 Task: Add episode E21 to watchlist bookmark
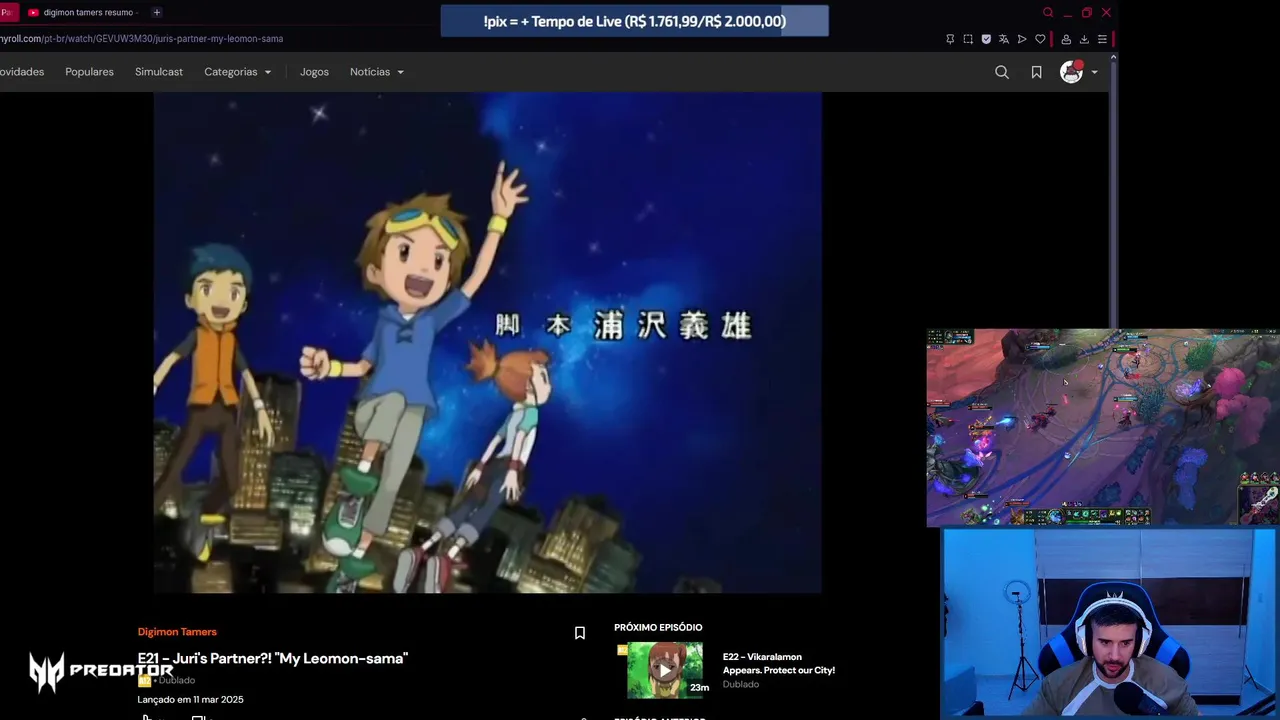(579, 633)
